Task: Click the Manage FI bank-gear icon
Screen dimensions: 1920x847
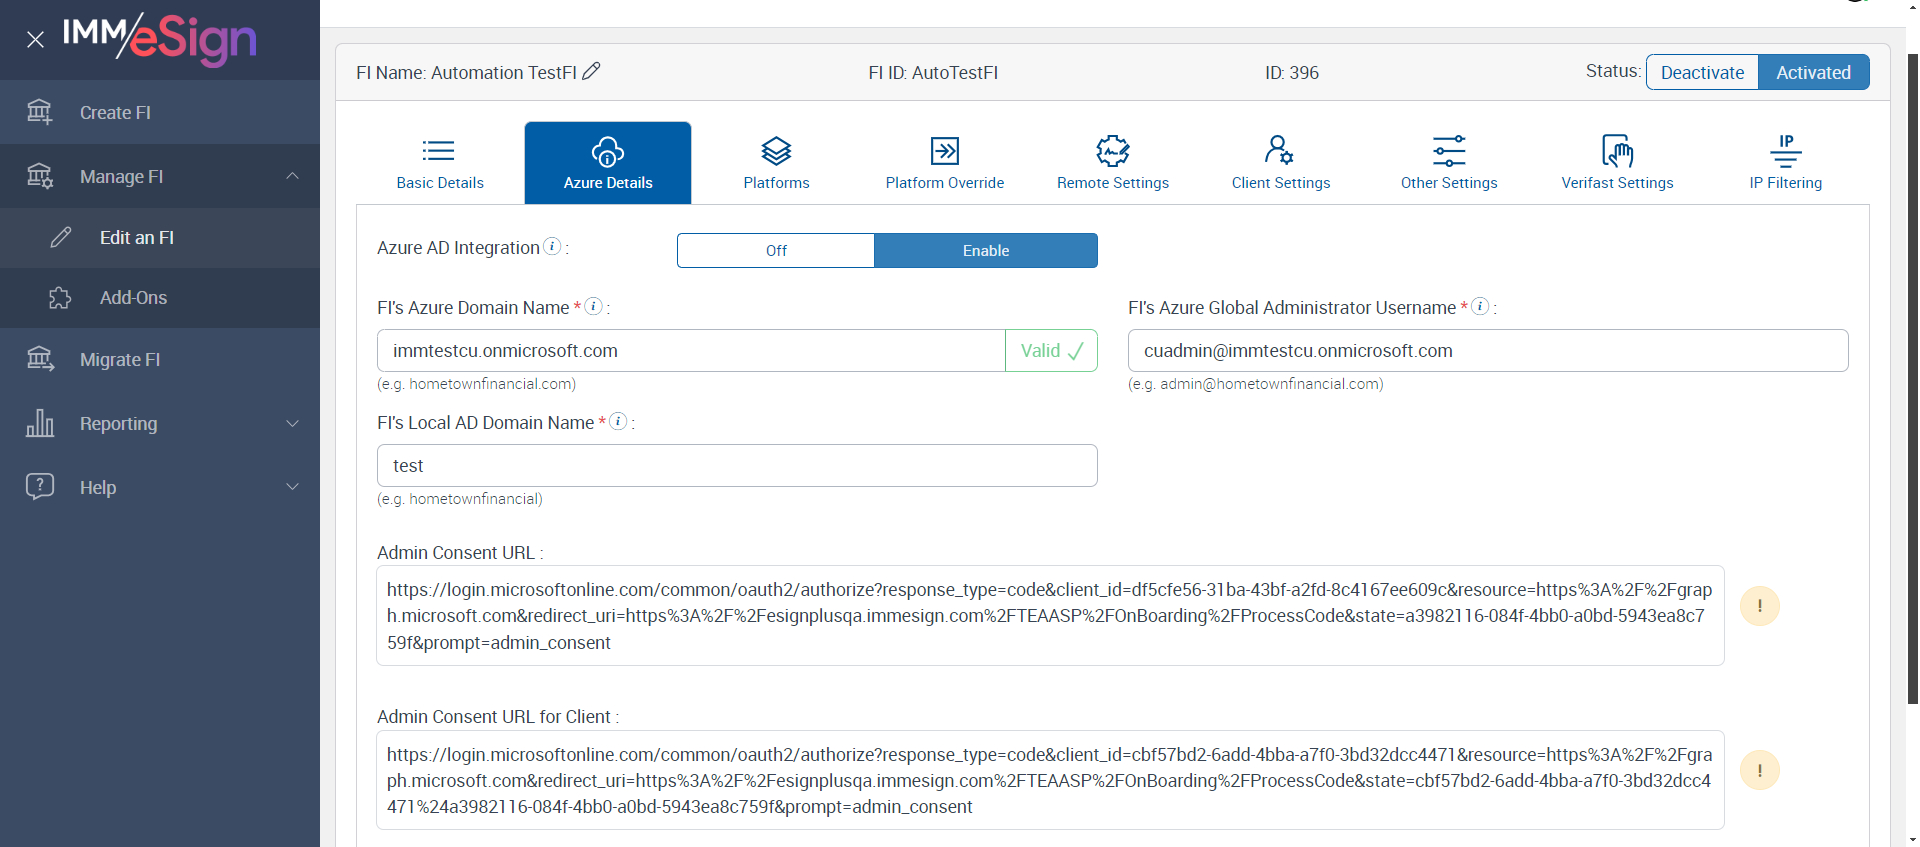Action: click(x=40, y=176)
